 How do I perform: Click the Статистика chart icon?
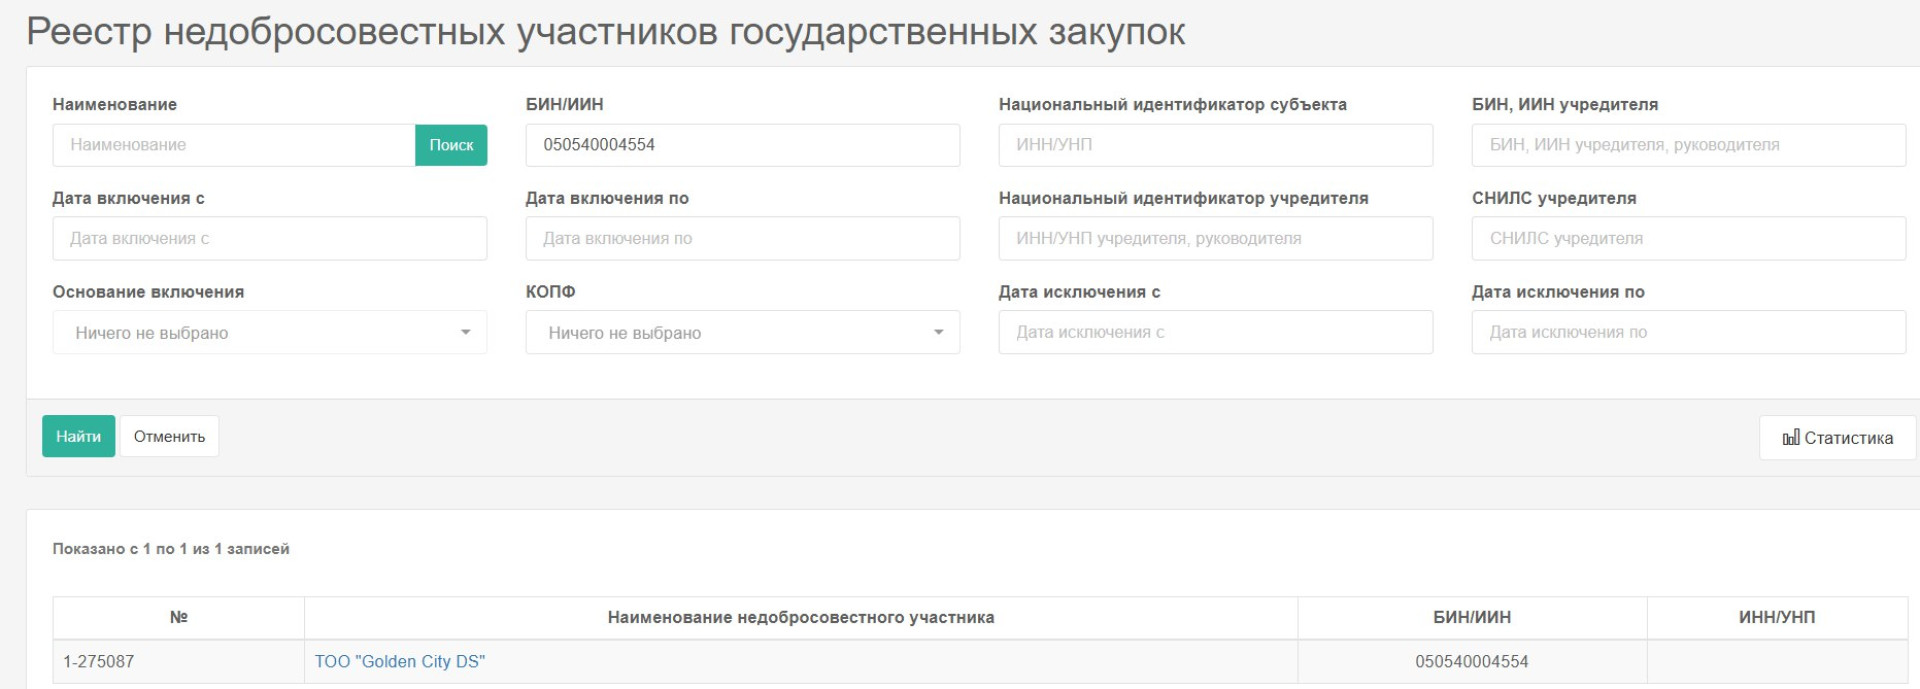click(1790, 438)
